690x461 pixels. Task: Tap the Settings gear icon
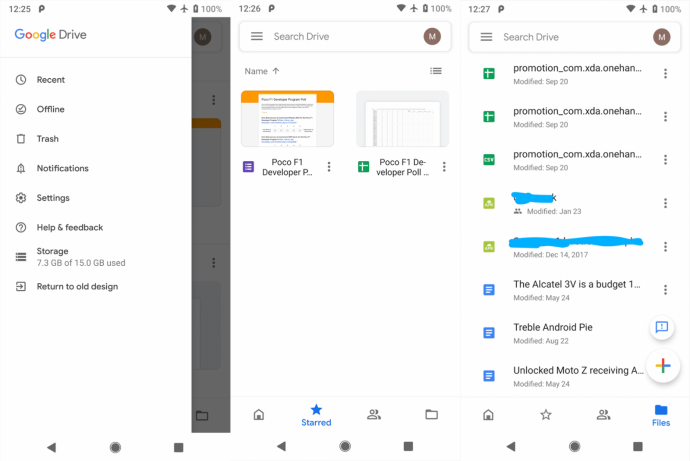21,198
